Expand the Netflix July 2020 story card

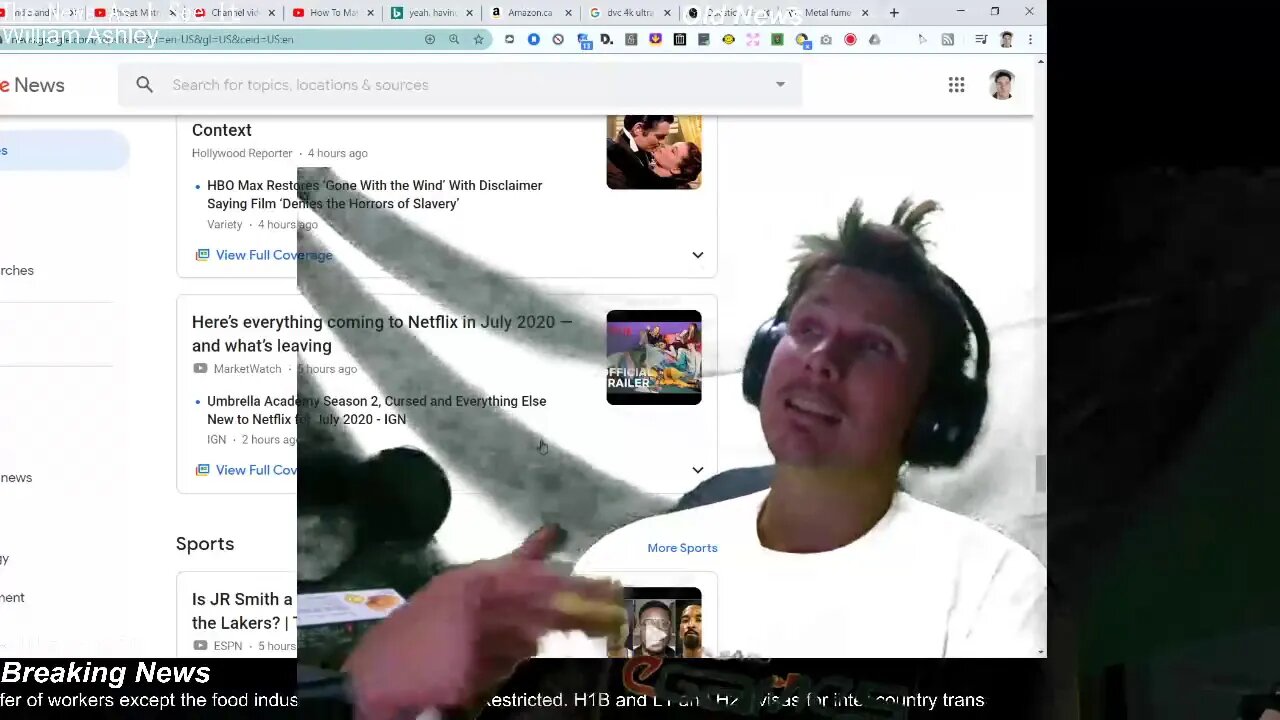[698, 470]
